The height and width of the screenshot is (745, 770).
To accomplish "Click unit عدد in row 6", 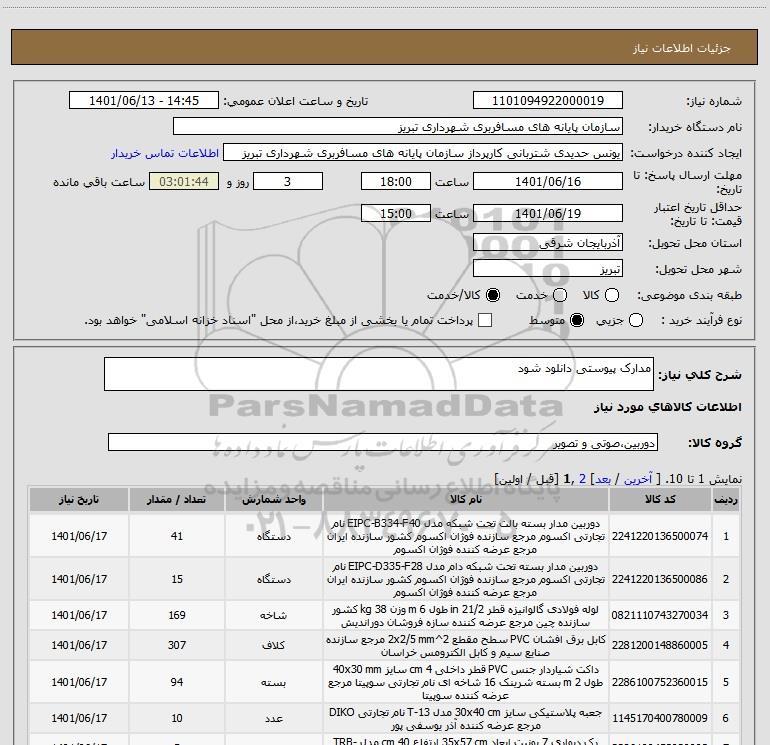I will point(274,718).
